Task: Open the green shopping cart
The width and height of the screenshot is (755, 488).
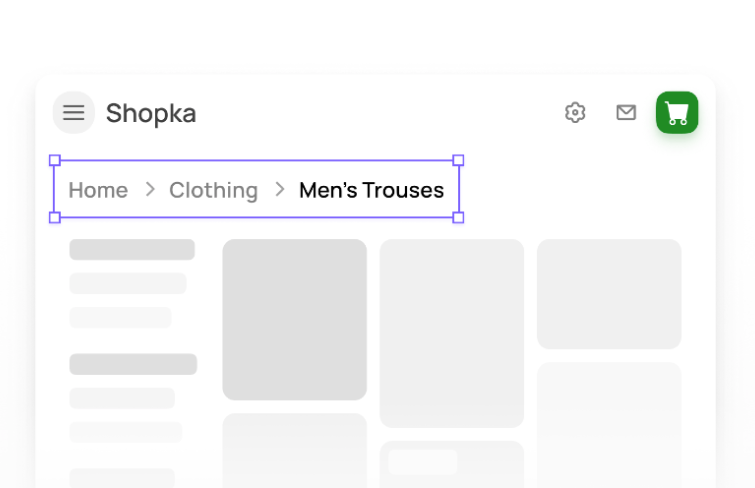Action: 677,113
